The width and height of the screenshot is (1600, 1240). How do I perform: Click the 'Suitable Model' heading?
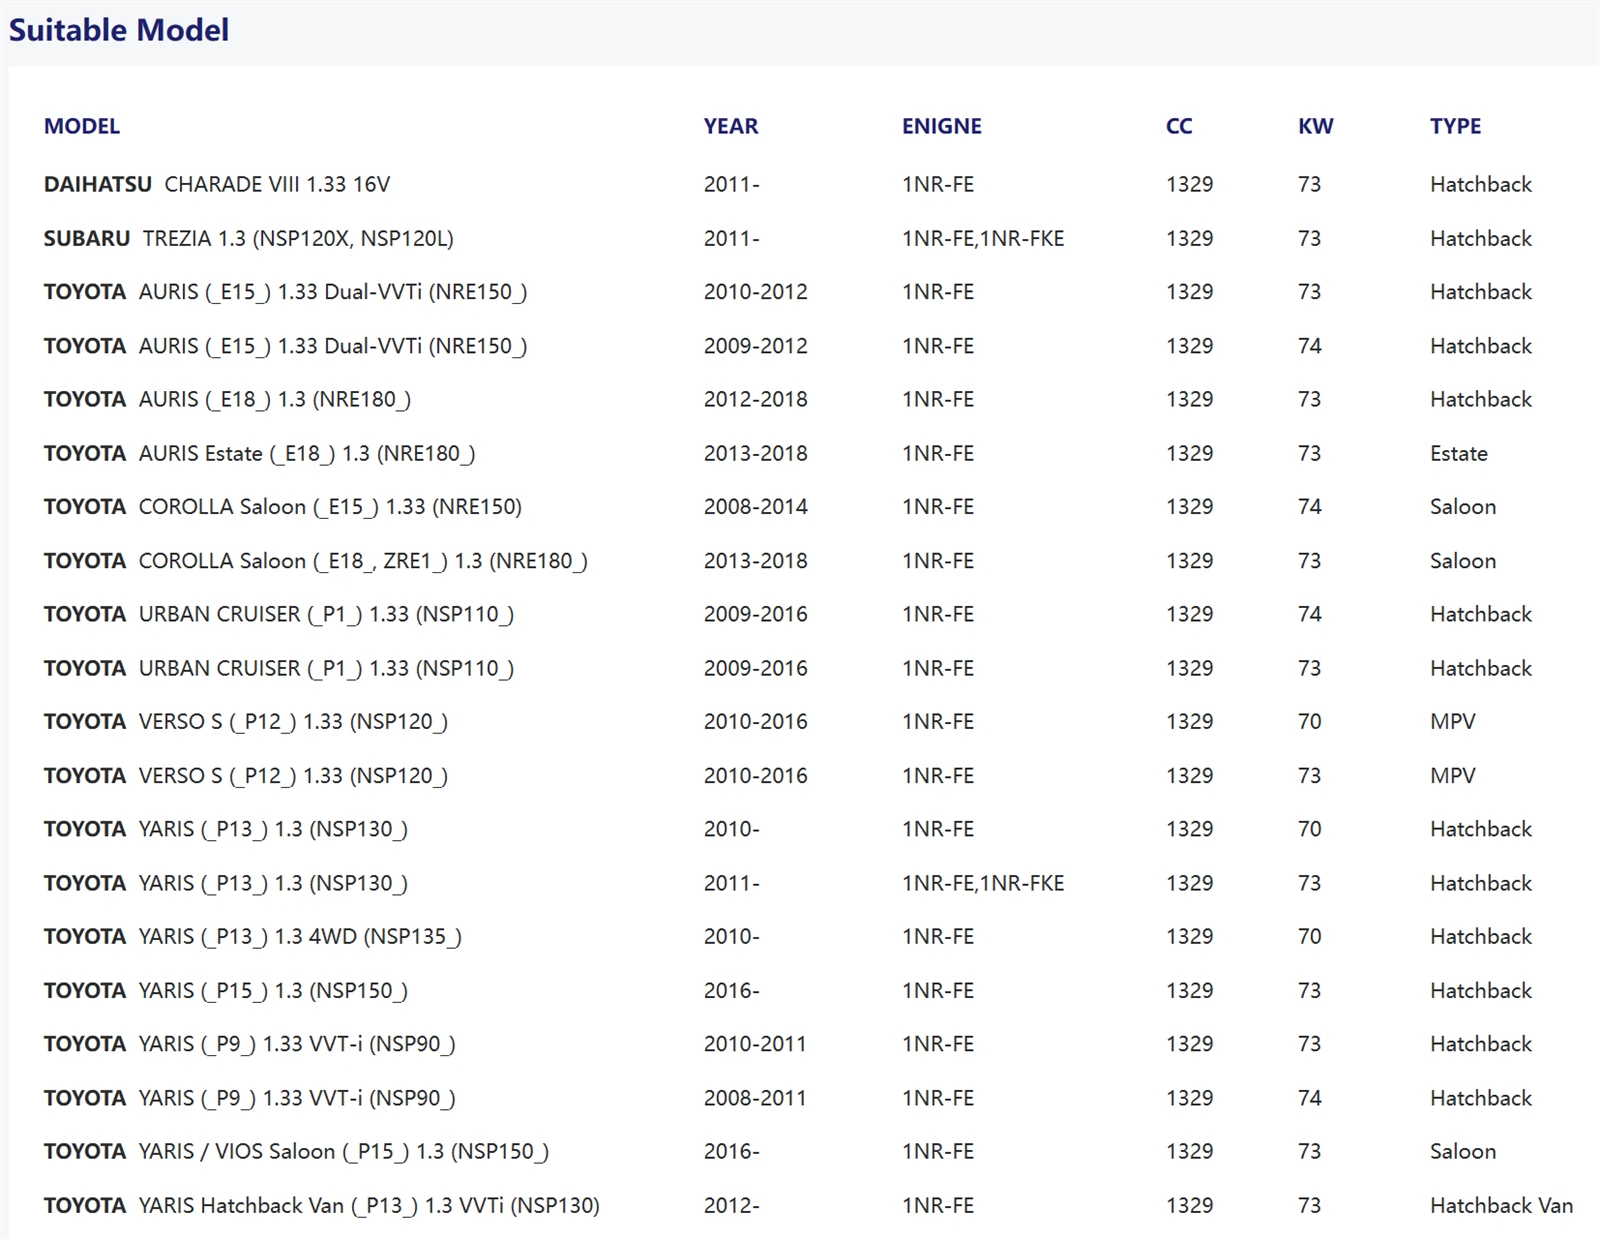click(x=119, y=30)
